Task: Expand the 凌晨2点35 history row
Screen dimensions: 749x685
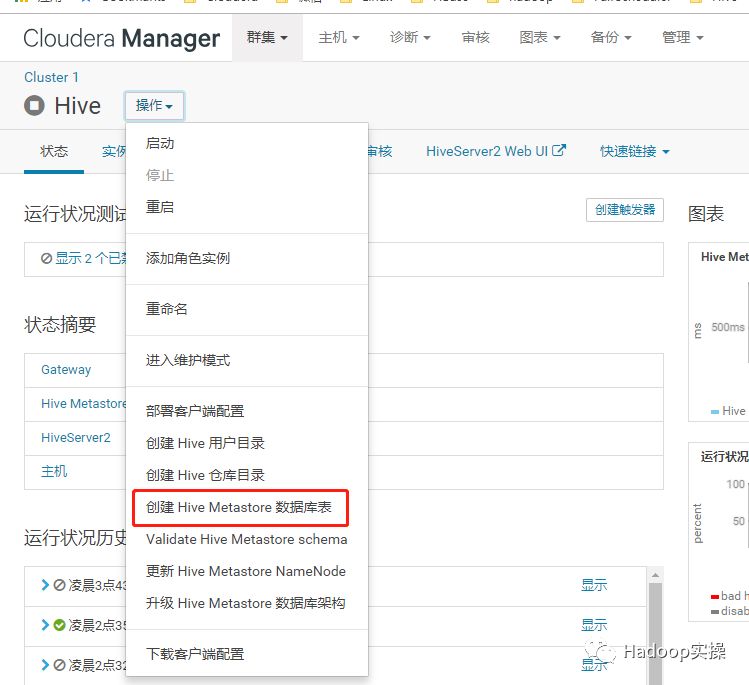Action: [x=45, y=625]
